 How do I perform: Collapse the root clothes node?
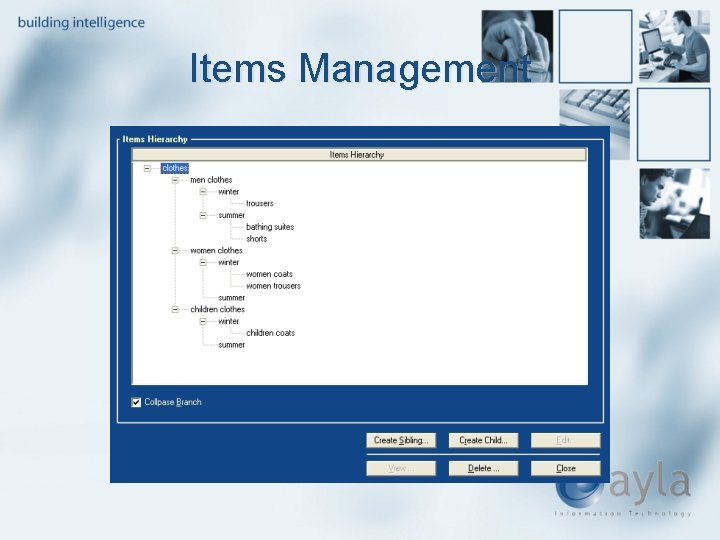coord(147,169)
